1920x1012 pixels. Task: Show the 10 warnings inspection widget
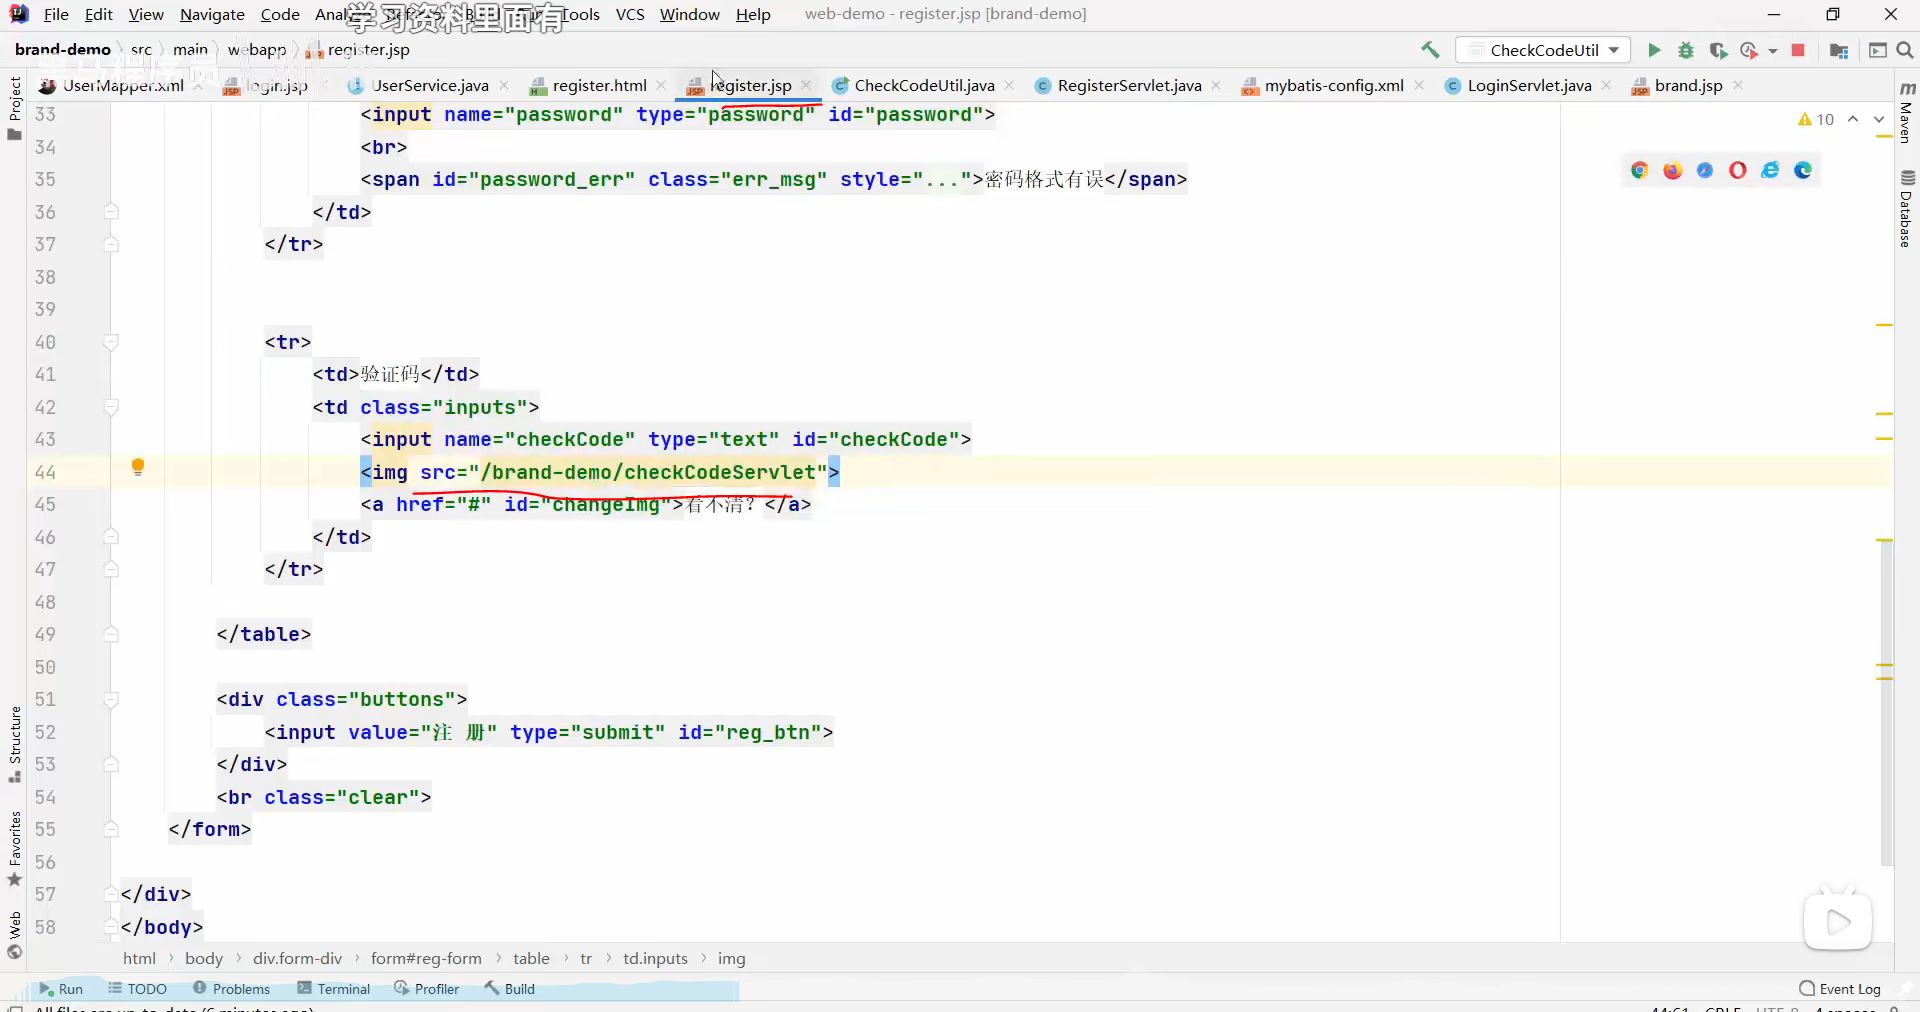(1816, 119)
